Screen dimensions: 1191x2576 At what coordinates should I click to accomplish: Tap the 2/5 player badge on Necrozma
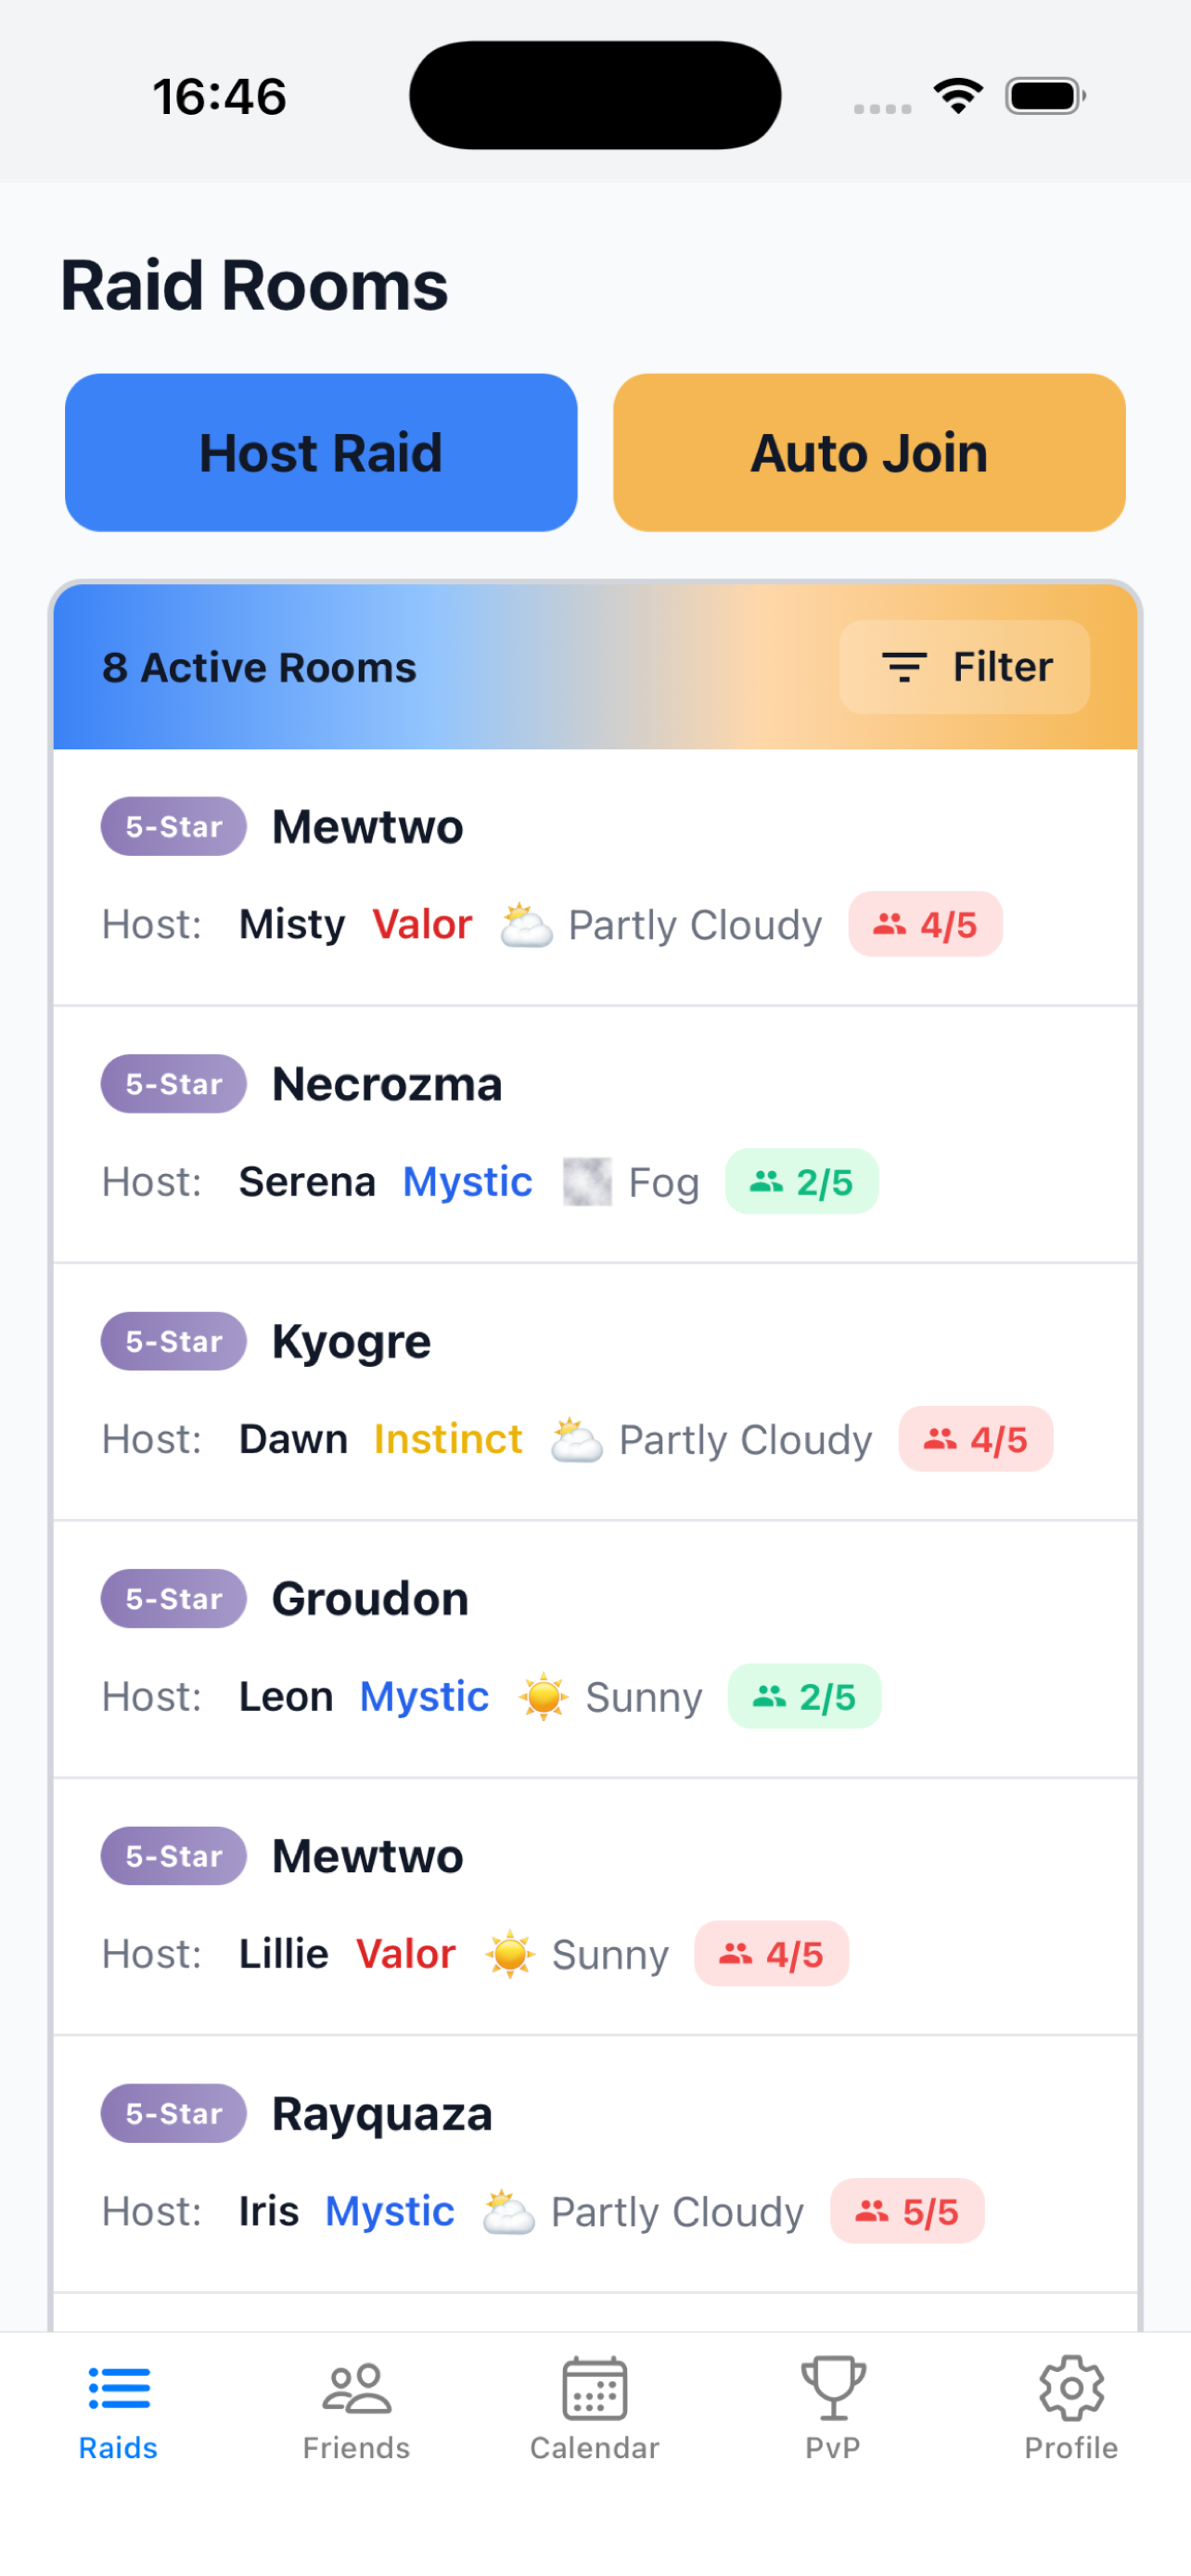coord(802,1182)
